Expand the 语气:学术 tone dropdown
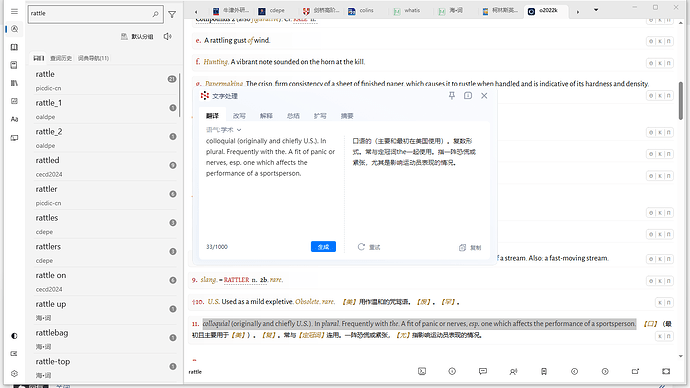690x388 pixels. 224,130
